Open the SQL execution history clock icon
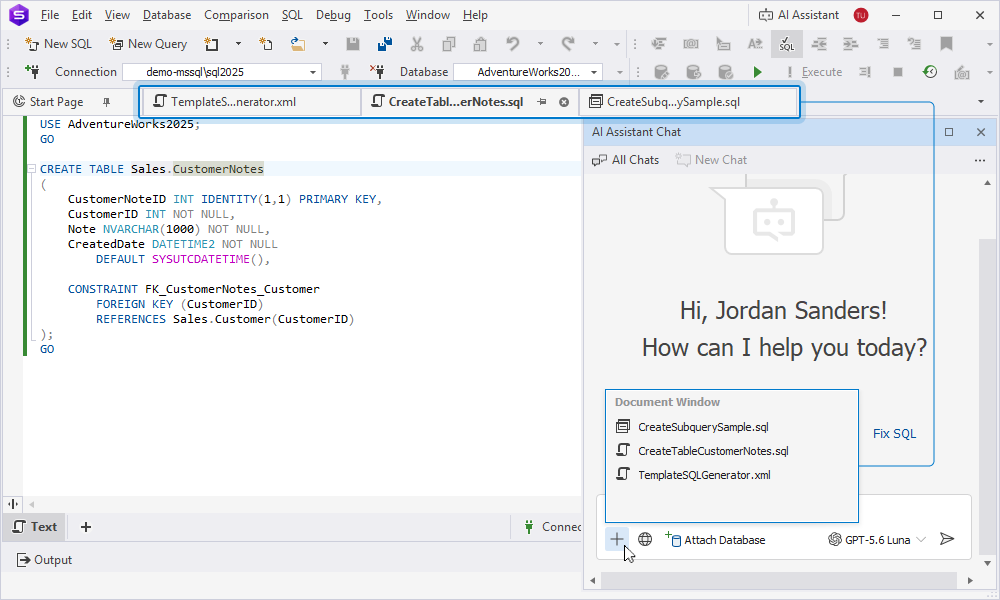The height and width of the screenshot is (600, 1000). (930, 72)
